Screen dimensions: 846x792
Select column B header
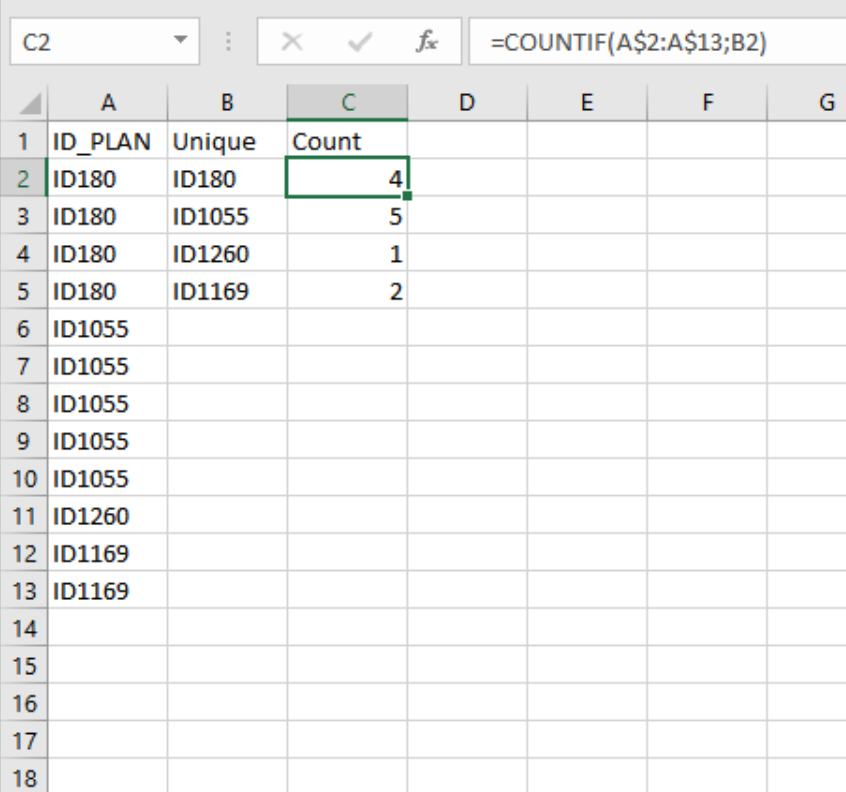click(x=227, y=102)
